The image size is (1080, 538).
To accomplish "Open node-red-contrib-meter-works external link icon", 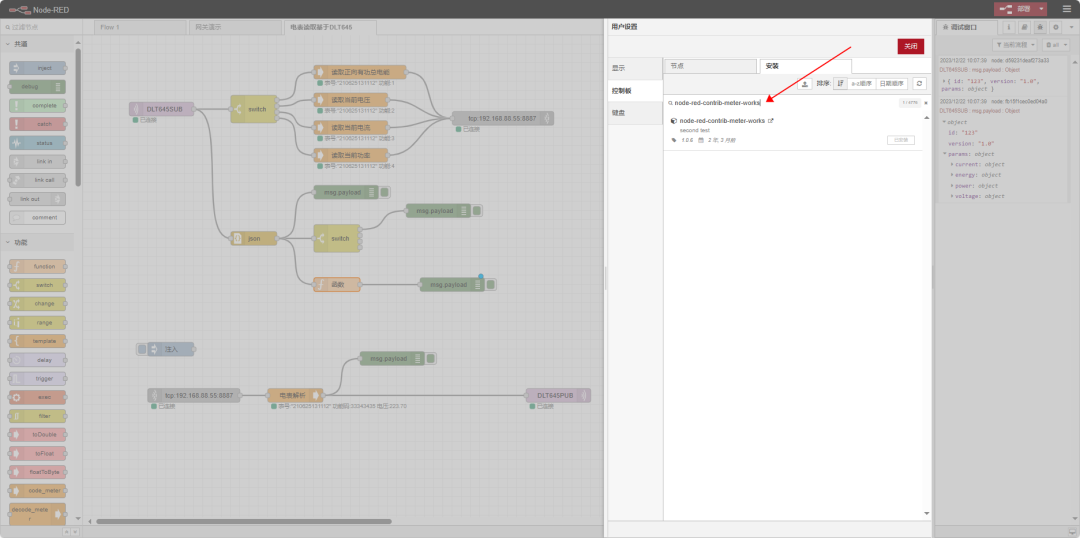I will (770, 120).
